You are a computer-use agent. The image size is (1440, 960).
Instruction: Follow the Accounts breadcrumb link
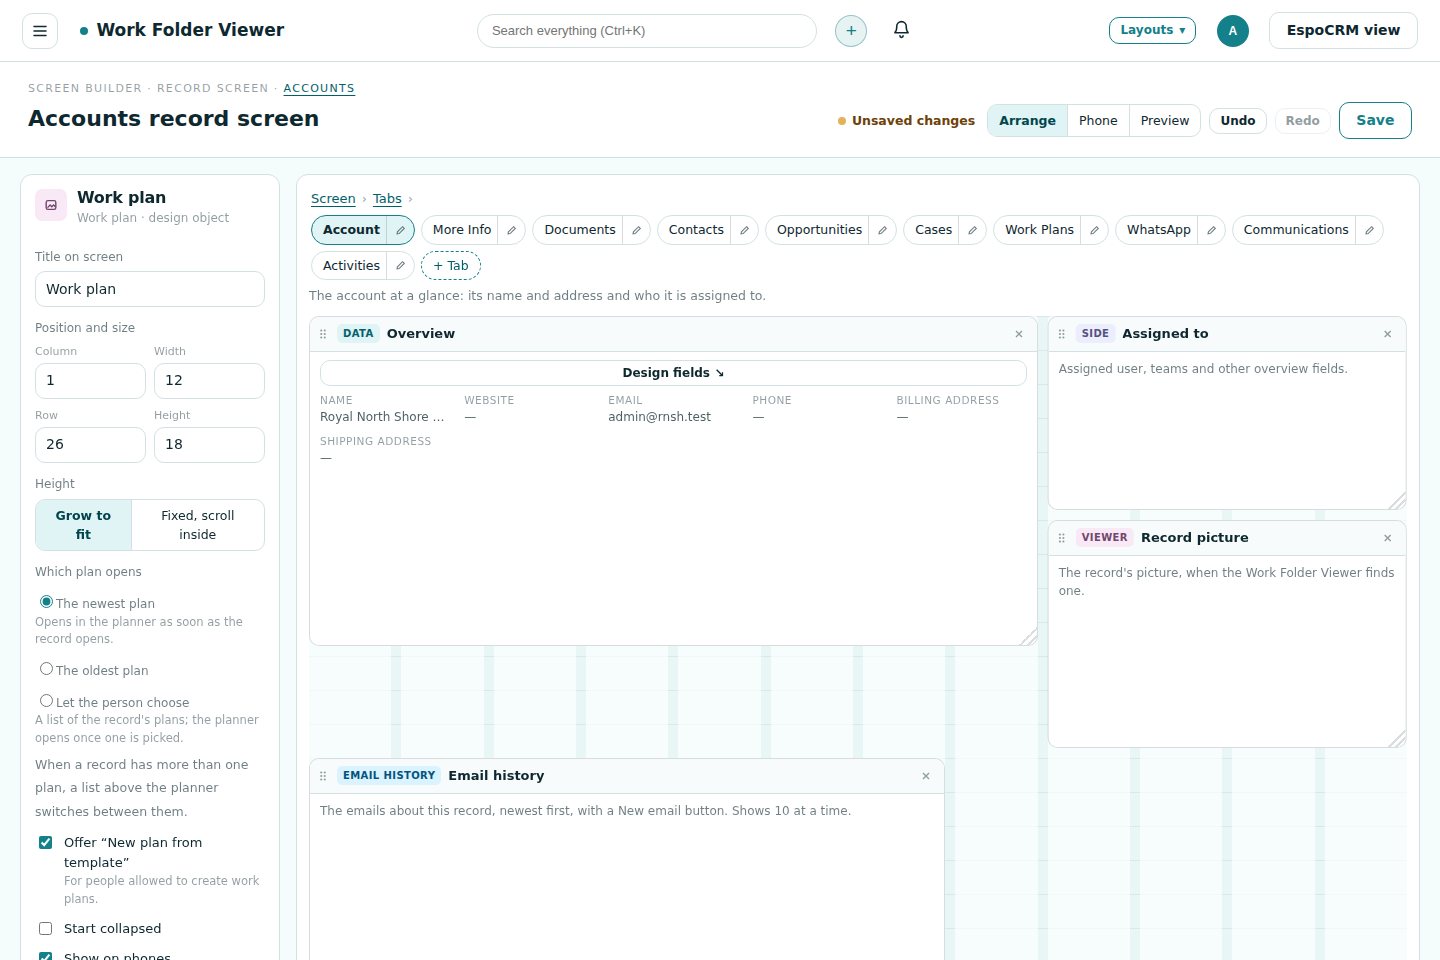[319, 88]
